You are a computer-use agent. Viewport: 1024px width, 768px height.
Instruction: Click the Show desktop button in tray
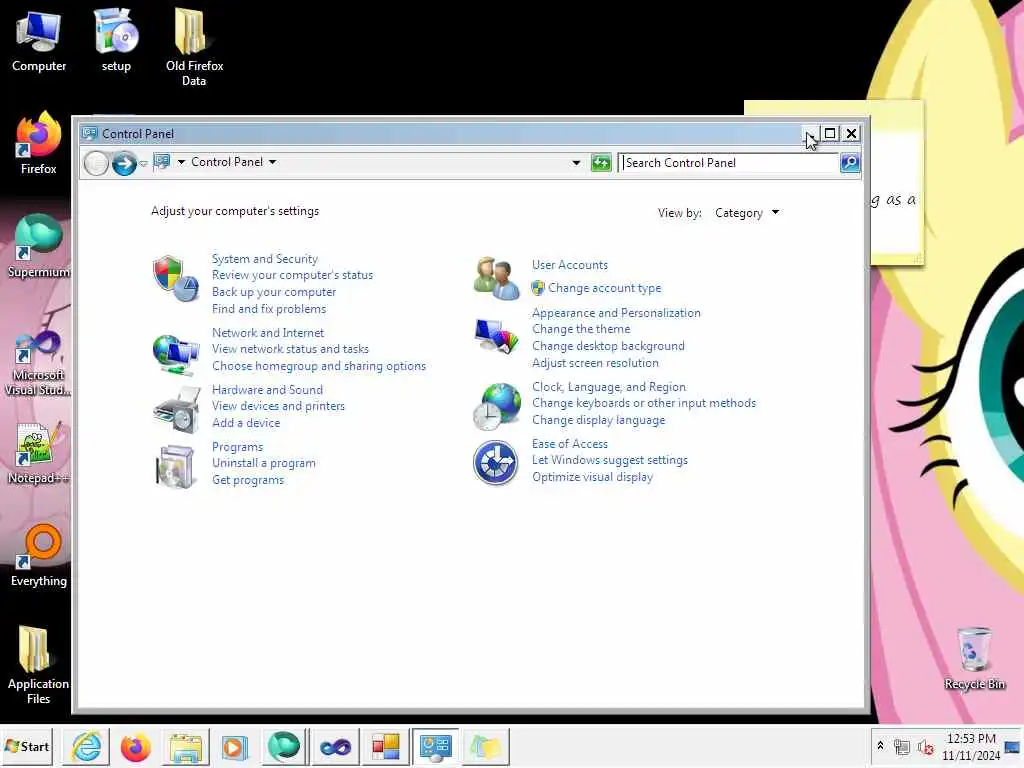pyautogui.click(x=1013, y=746)
